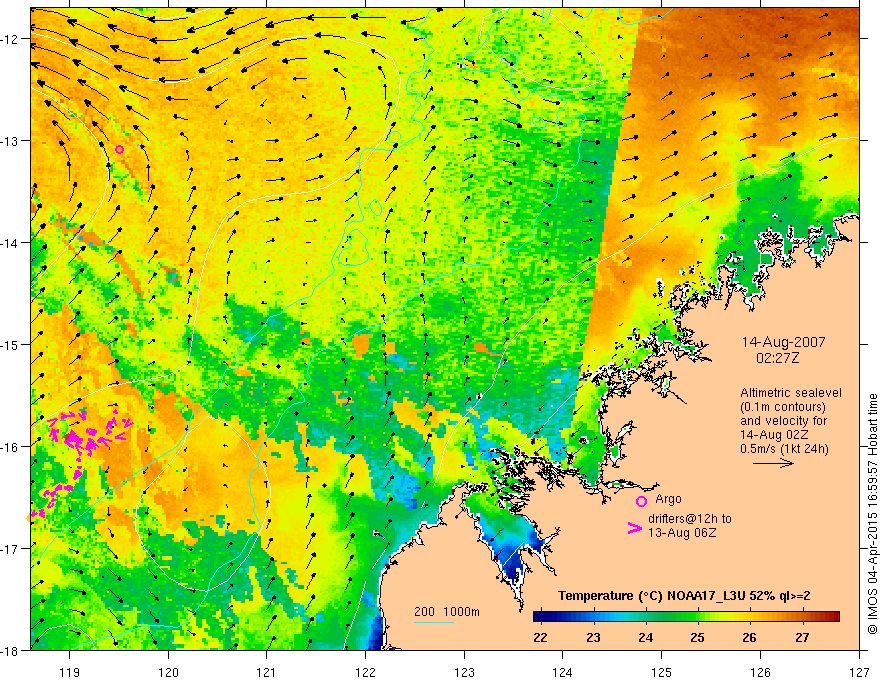
Task: Click the '13-Aug 06Z' legend text
Action: [682, 532]
